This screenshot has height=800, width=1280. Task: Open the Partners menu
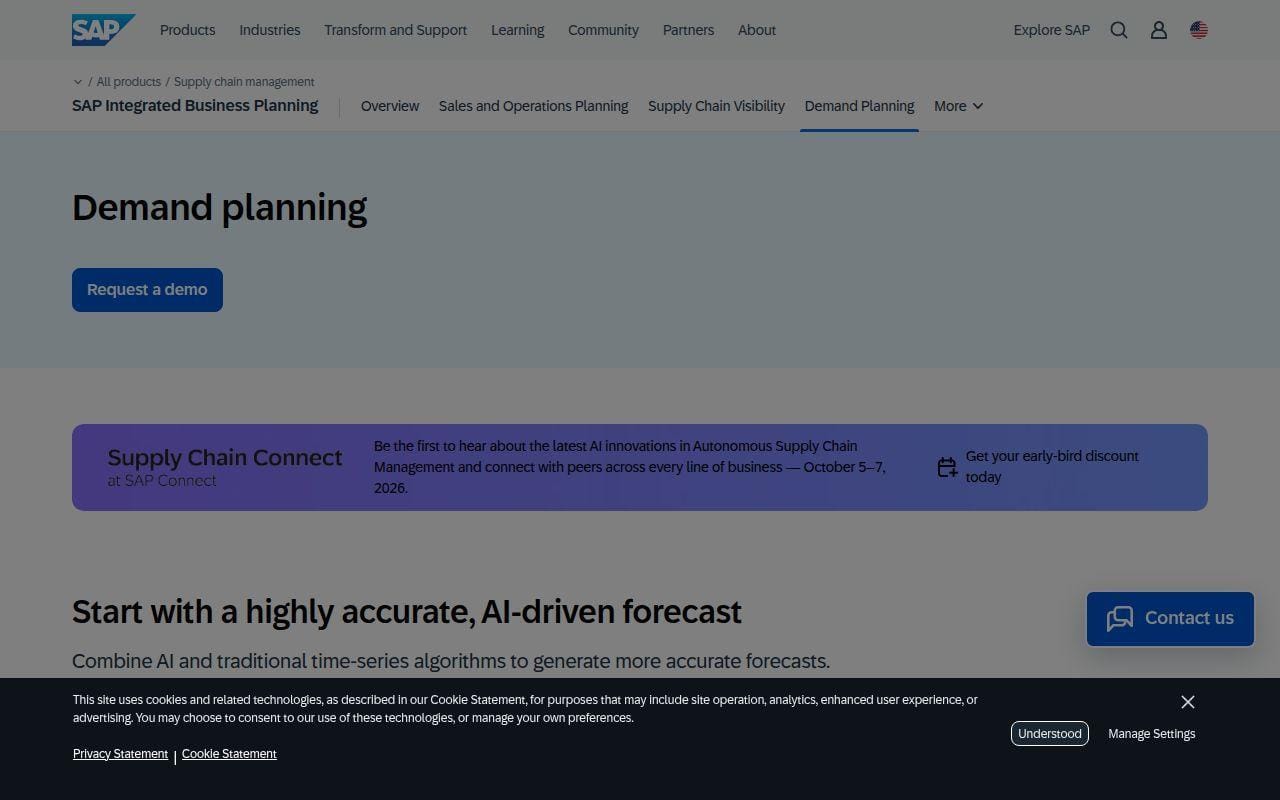coord(688,30)
